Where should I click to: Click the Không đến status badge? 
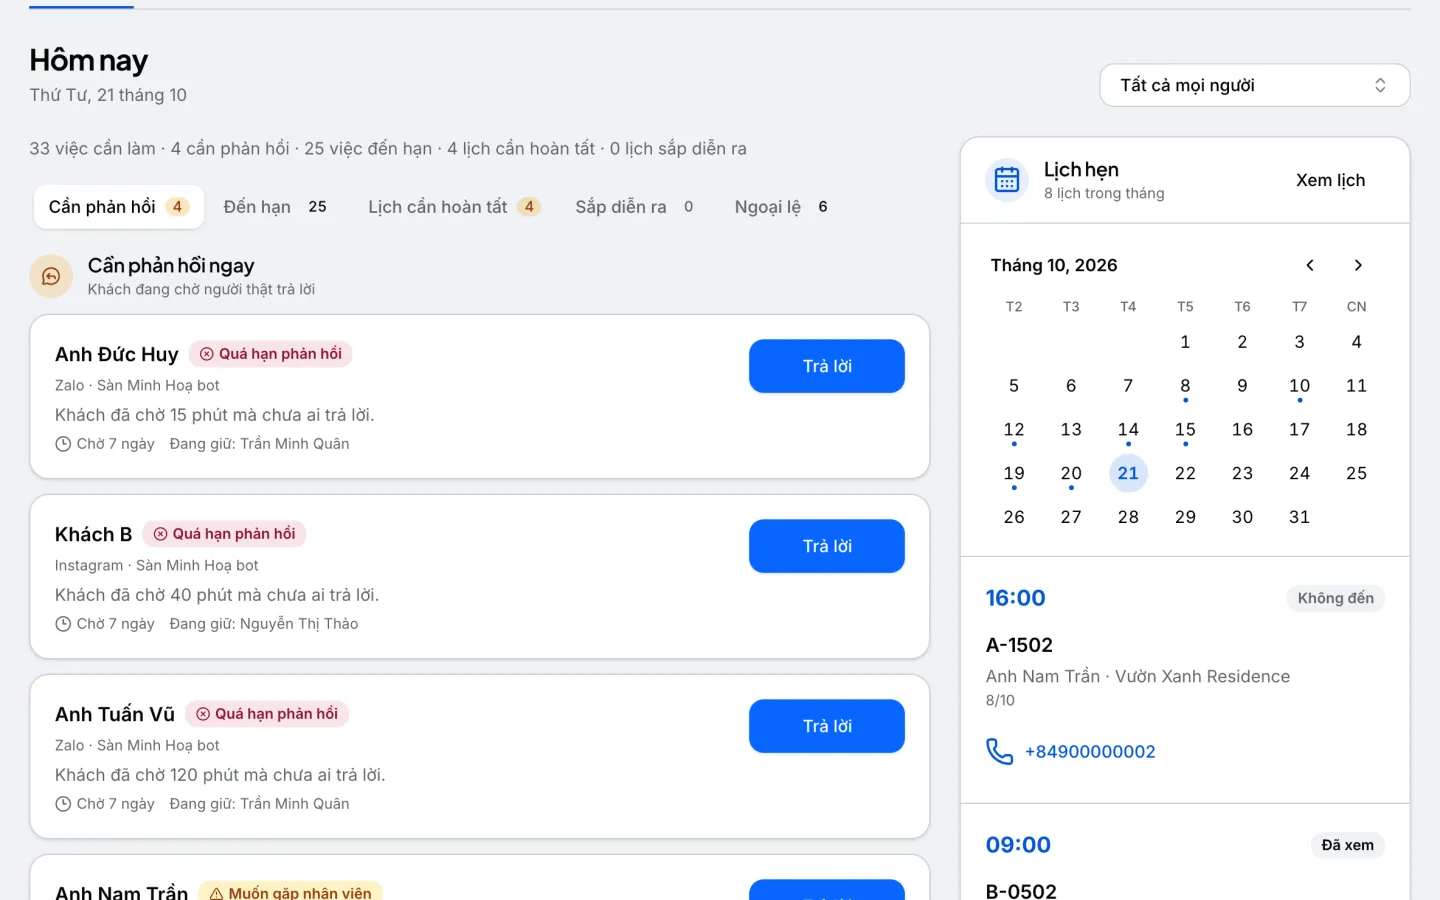[x=1335, y=598]
